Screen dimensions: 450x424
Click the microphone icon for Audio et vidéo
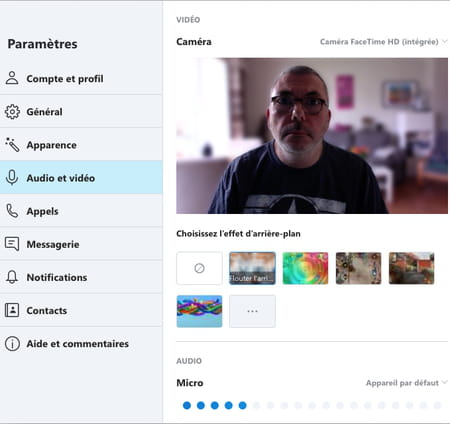pos(12,177)
